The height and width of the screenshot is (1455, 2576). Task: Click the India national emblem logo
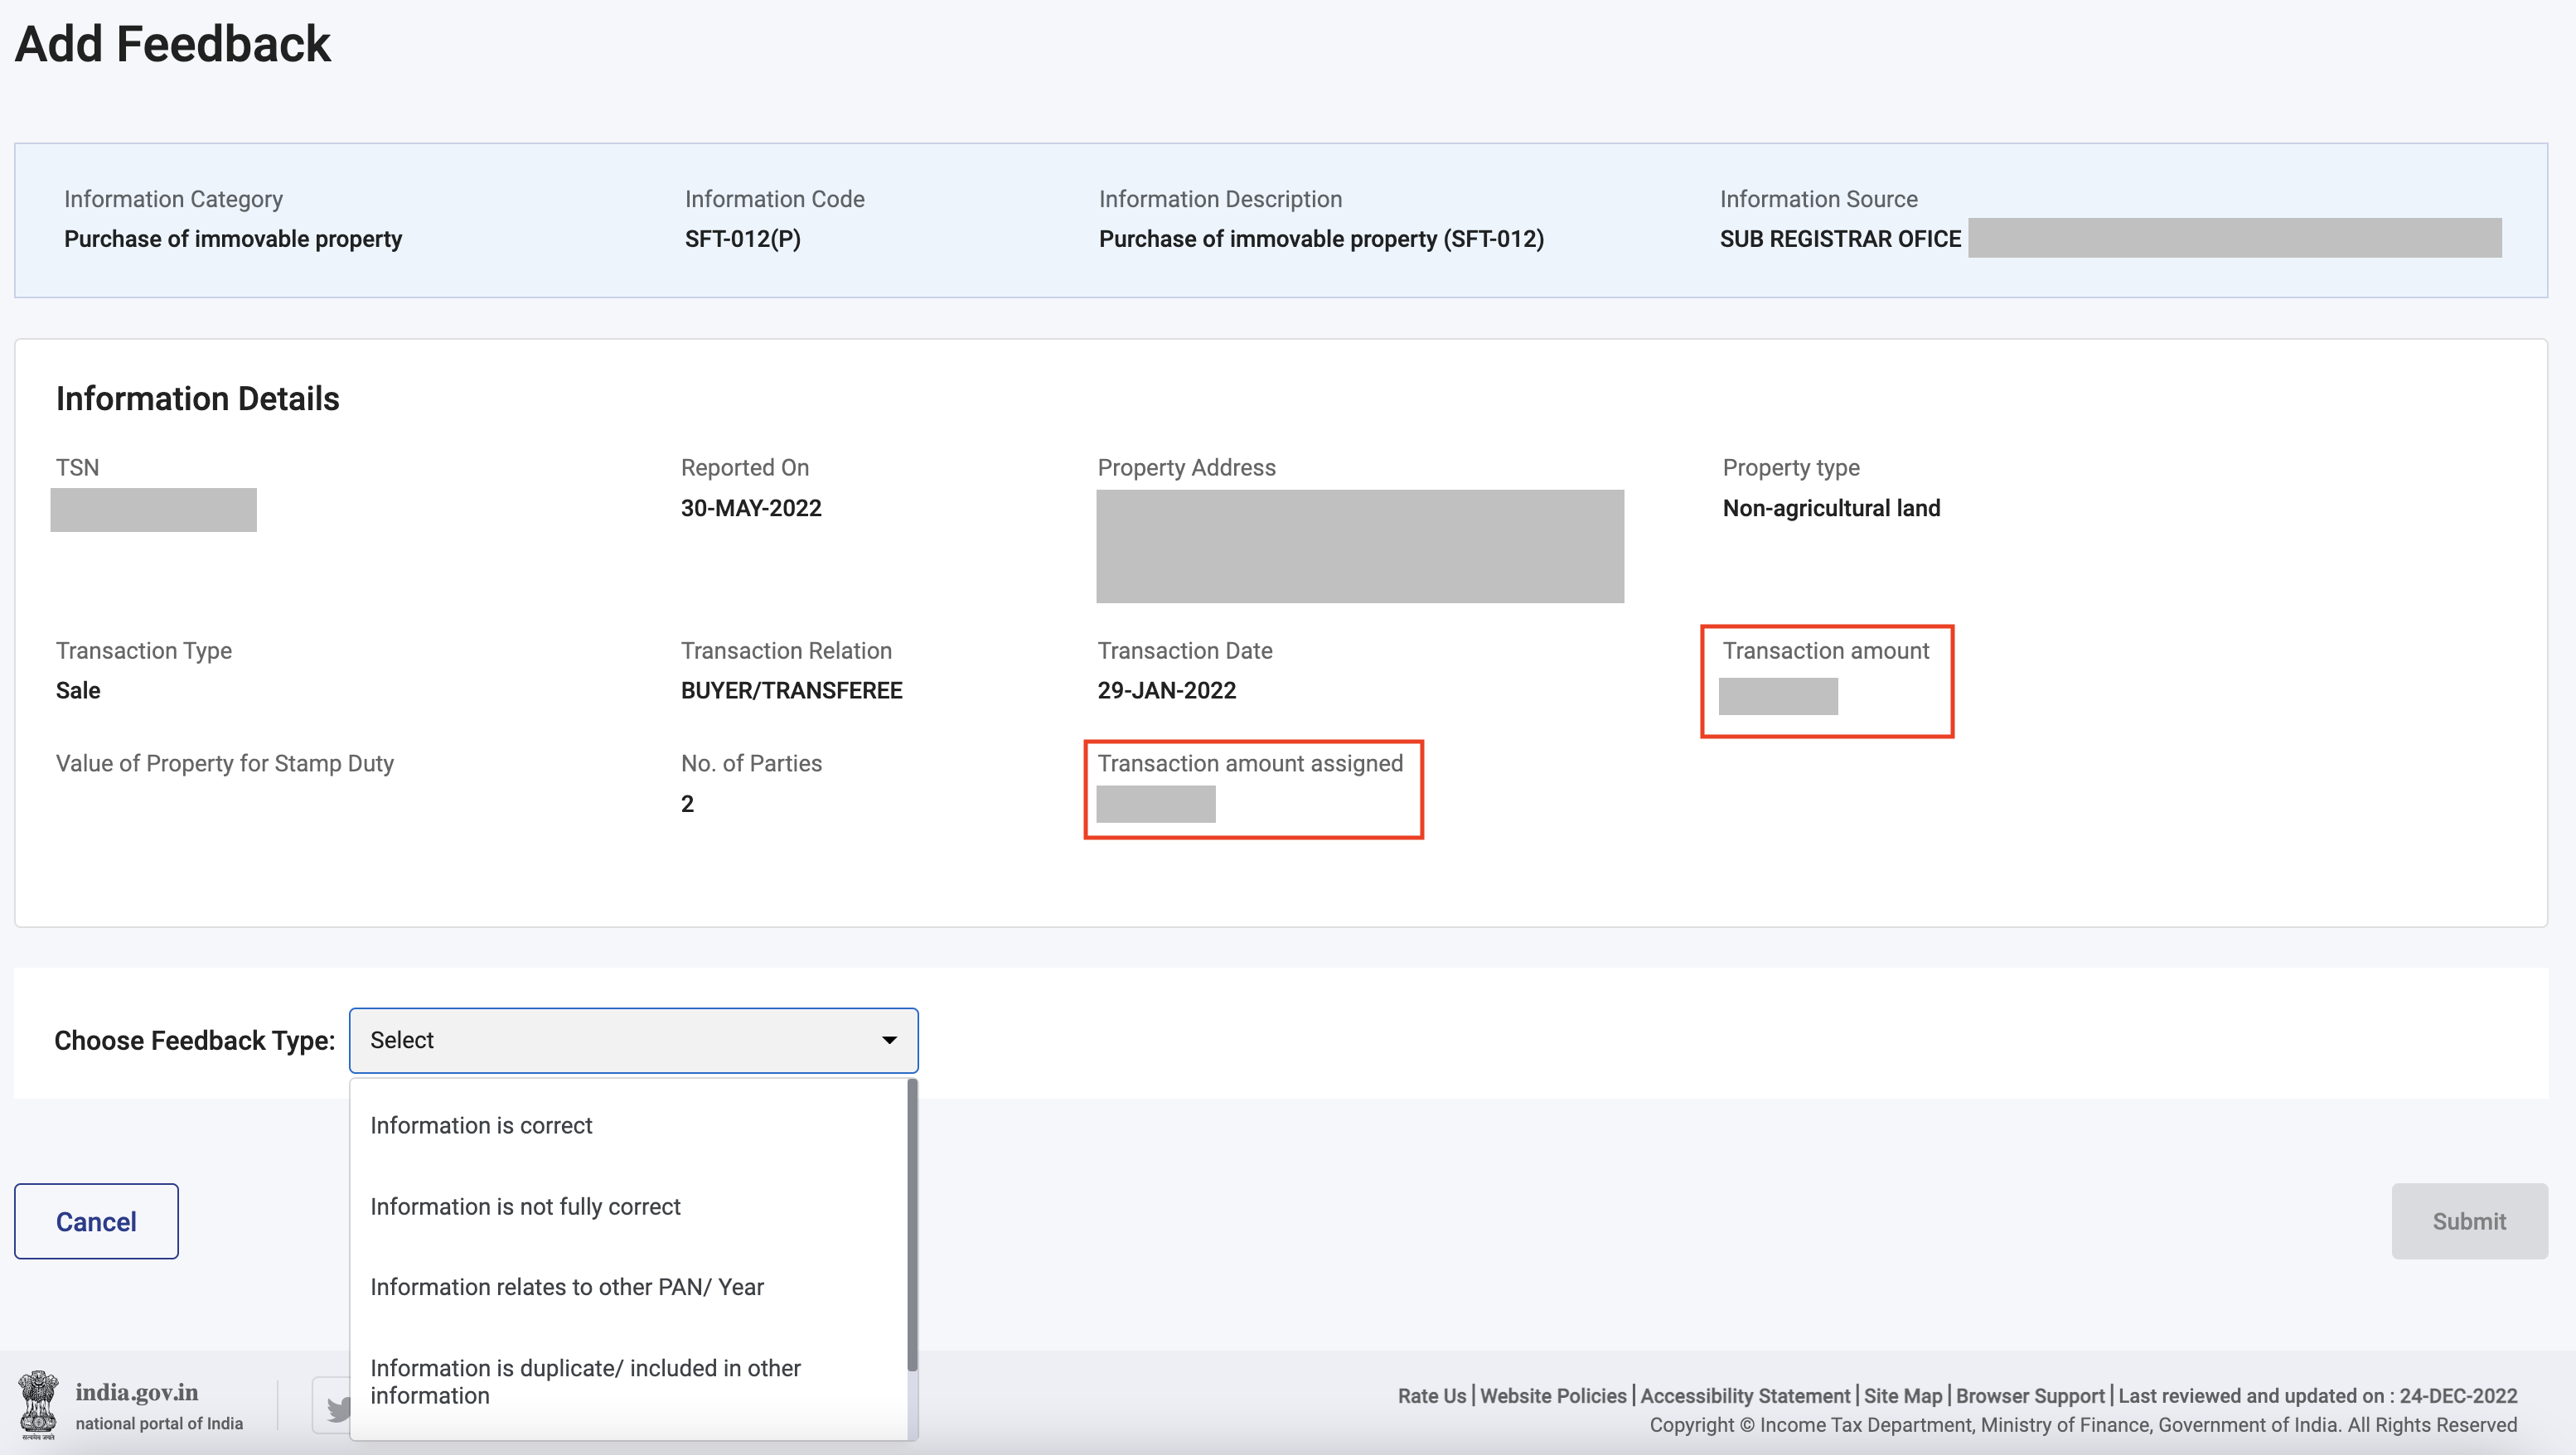tap(38, 1404)
